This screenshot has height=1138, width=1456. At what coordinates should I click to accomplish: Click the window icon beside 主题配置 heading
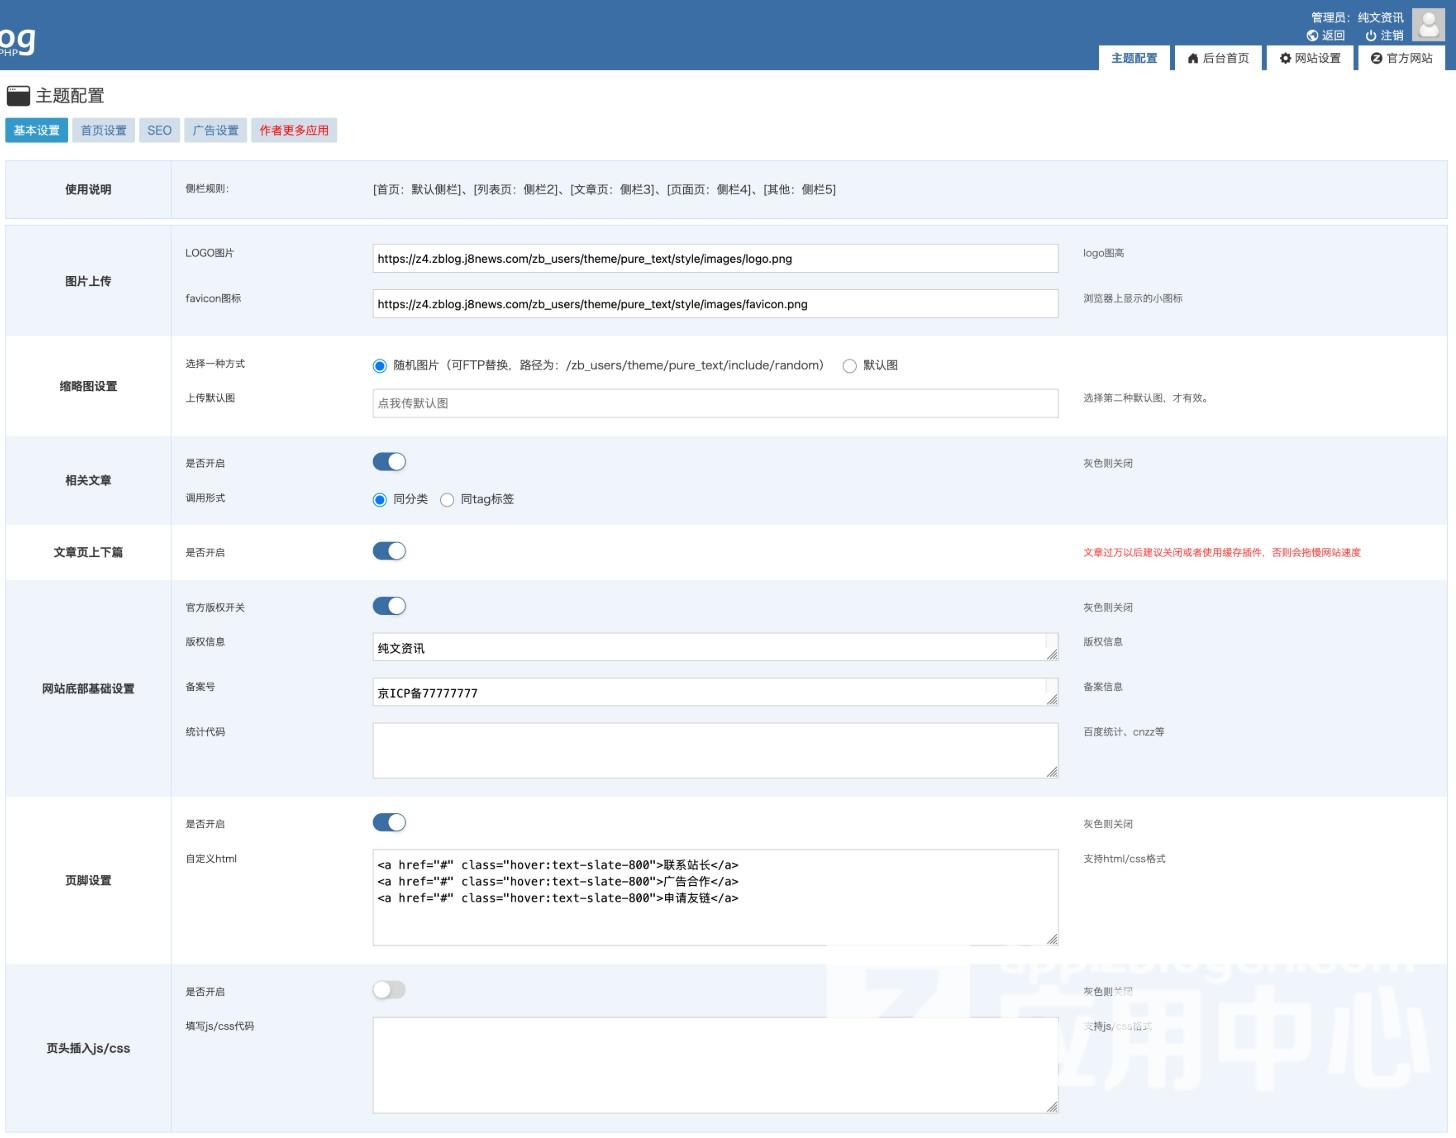18,96
